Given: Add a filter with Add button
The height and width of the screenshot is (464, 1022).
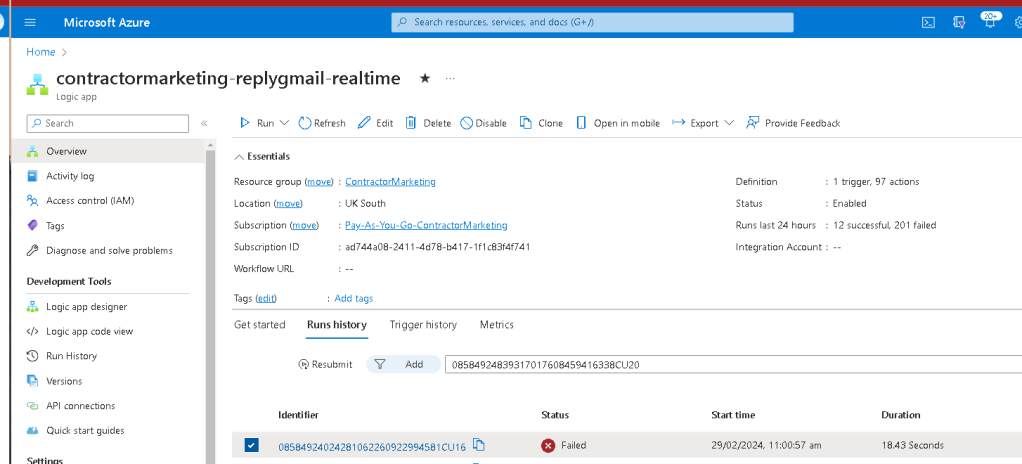Looking at the screenshot, I should pyautogui.click(x=403, y=364).
